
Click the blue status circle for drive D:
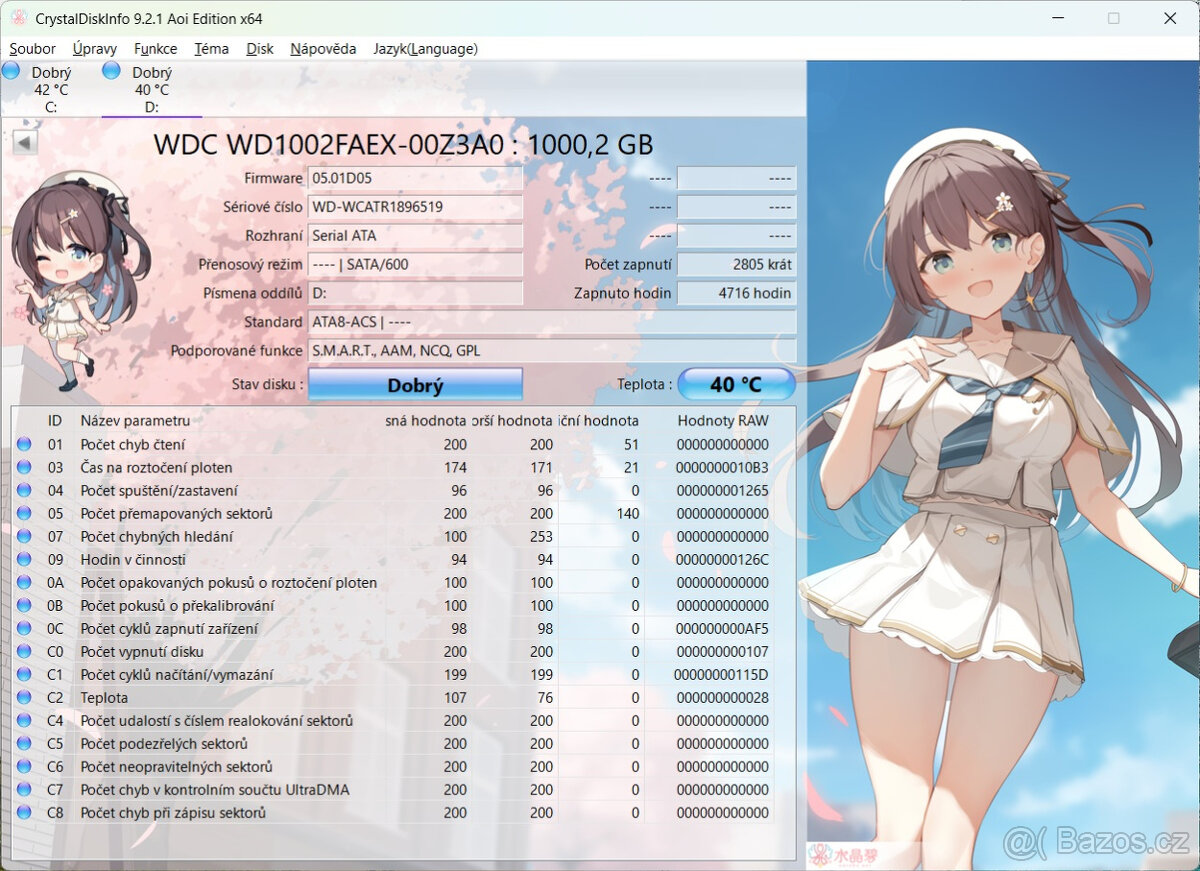pyautogui.click(x=110, y=70)
